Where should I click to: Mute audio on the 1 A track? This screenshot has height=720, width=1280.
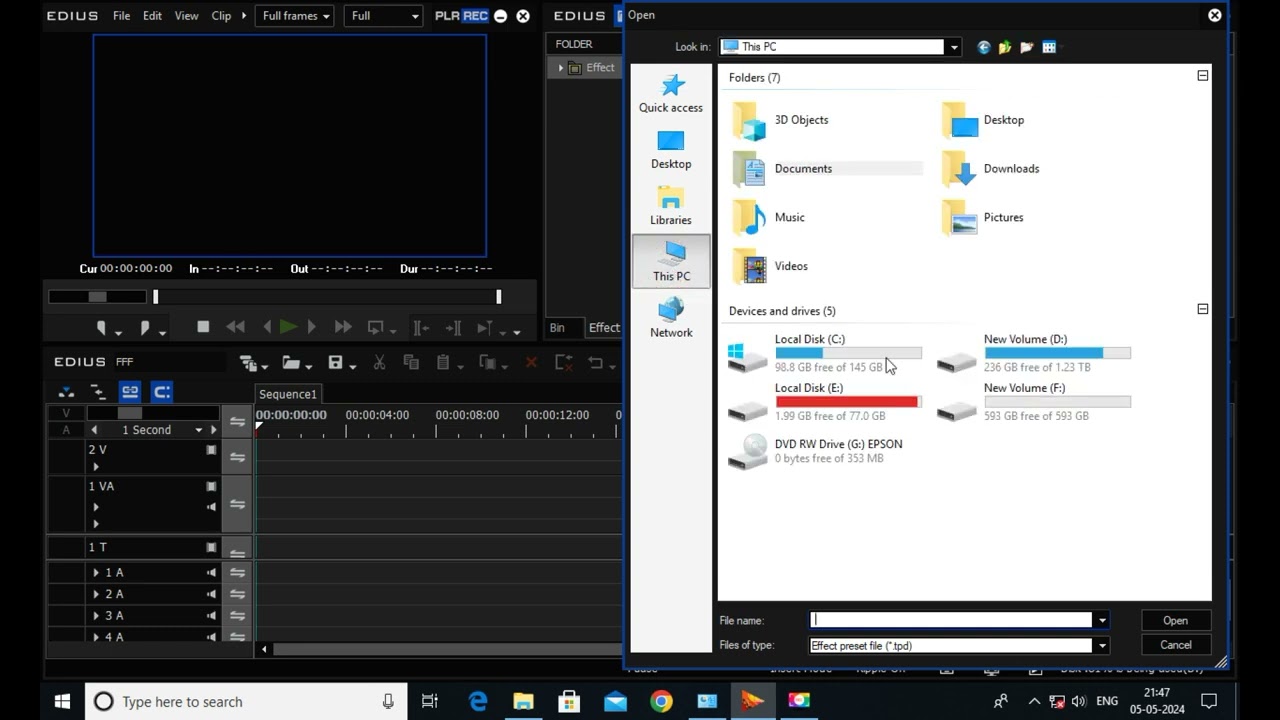211,573
